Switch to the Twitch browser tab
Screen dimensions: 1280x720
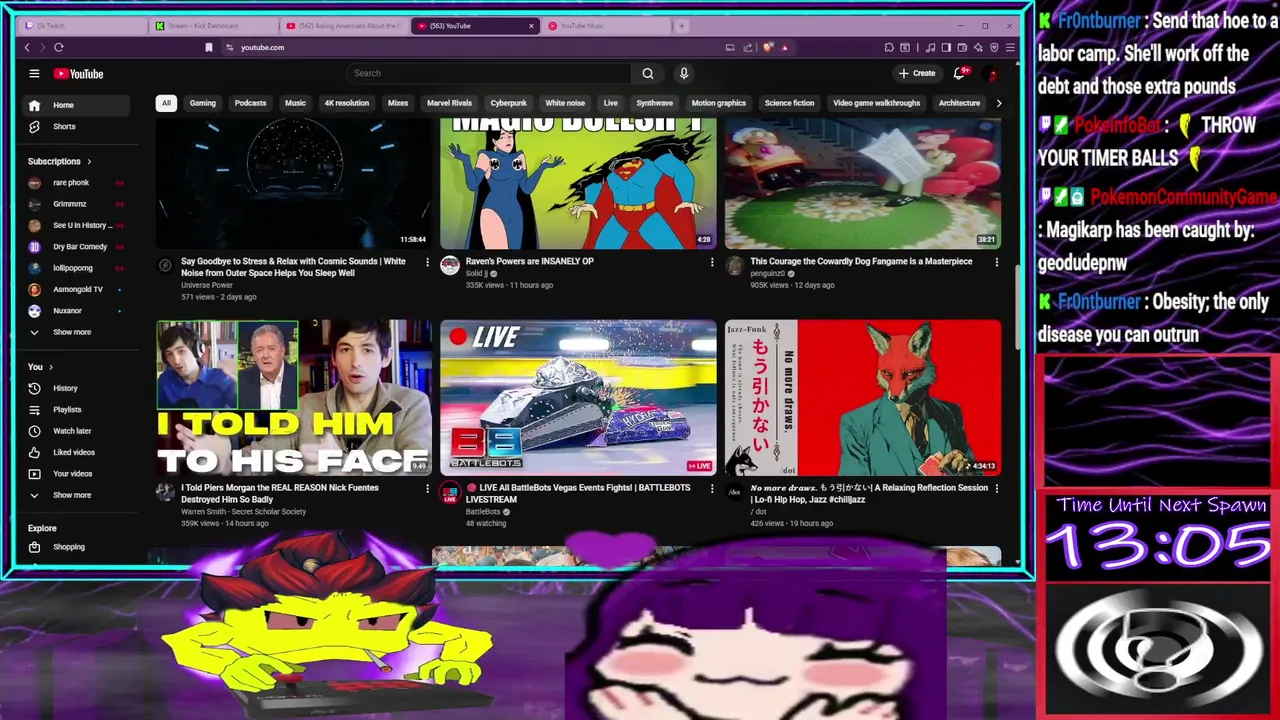pyautogui.click(x=83, y=26)
